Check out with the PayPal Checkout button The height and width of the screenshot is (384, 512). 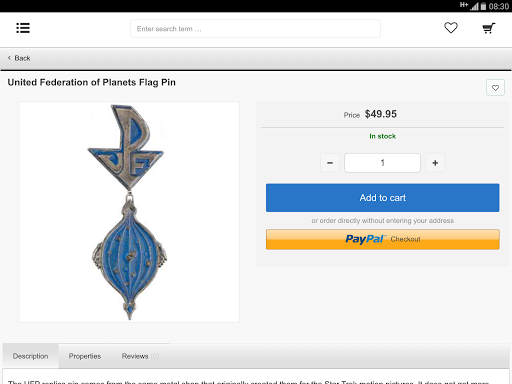[x=383, y=239]
